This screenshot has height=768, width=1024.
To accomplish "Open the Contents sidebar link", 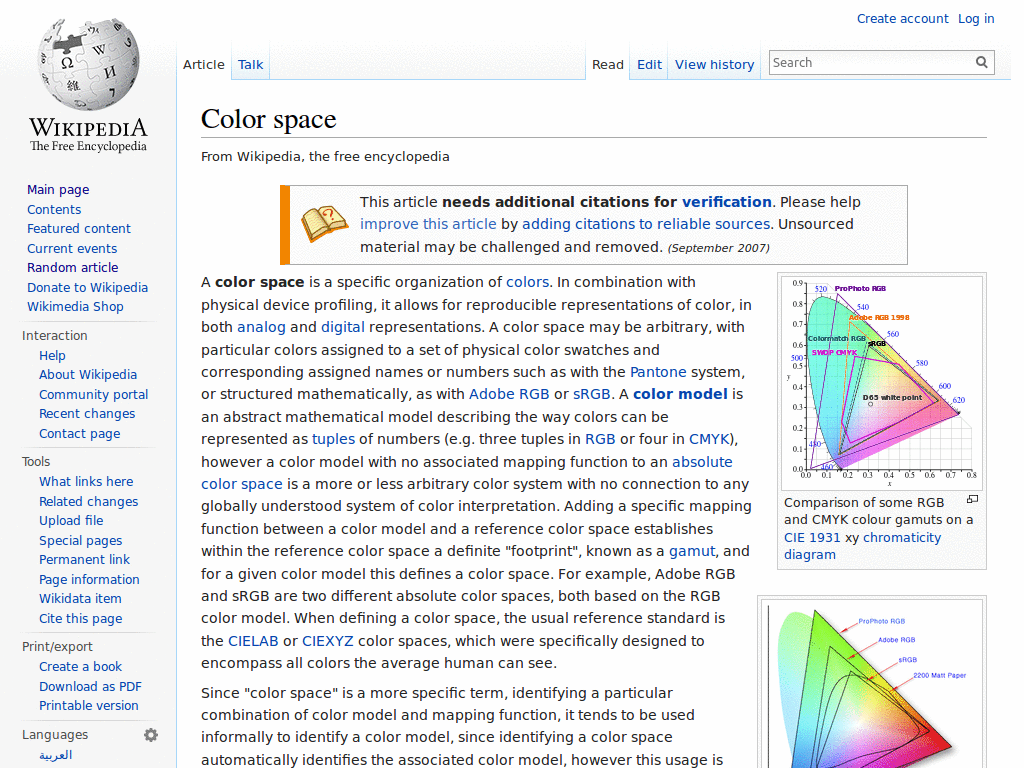I will pyautogui.click(x=54, y=209).
